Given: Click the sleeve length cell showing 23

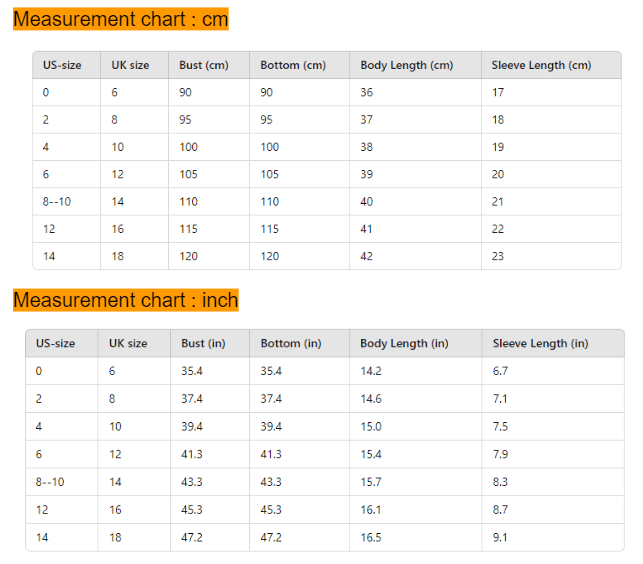Looking at the screenshot, I should pyautogui.click(x=498, y=256).
